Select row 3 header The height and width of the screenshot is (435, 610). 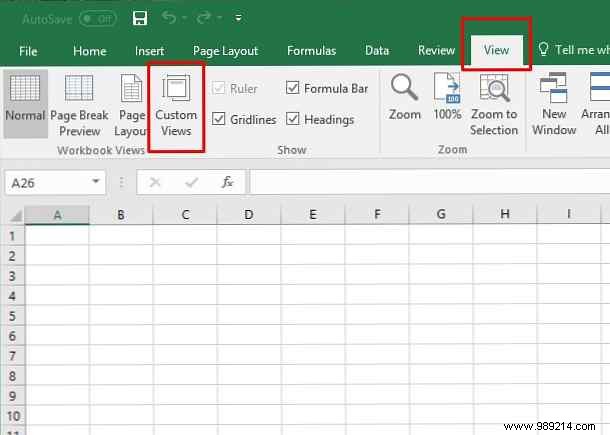tap(12, 276)
